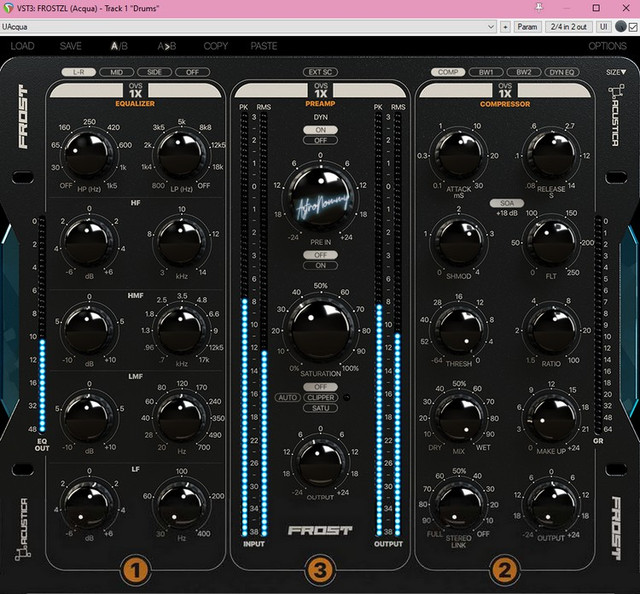Enable the SATU button
This screenshot has width=640, height=594.
click(320, 408)
